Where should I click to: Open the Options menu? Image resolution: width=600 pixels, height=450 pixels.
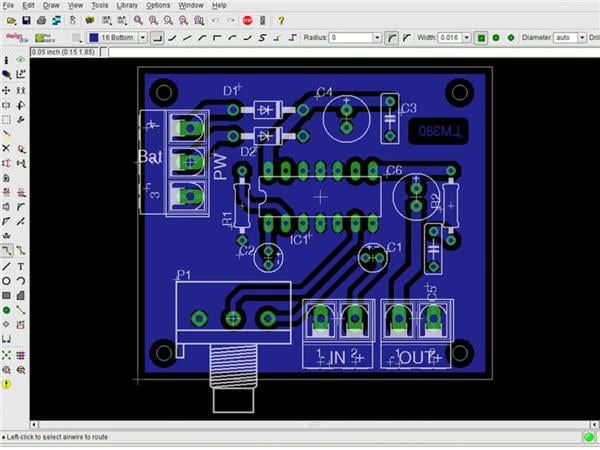point(158,5)
